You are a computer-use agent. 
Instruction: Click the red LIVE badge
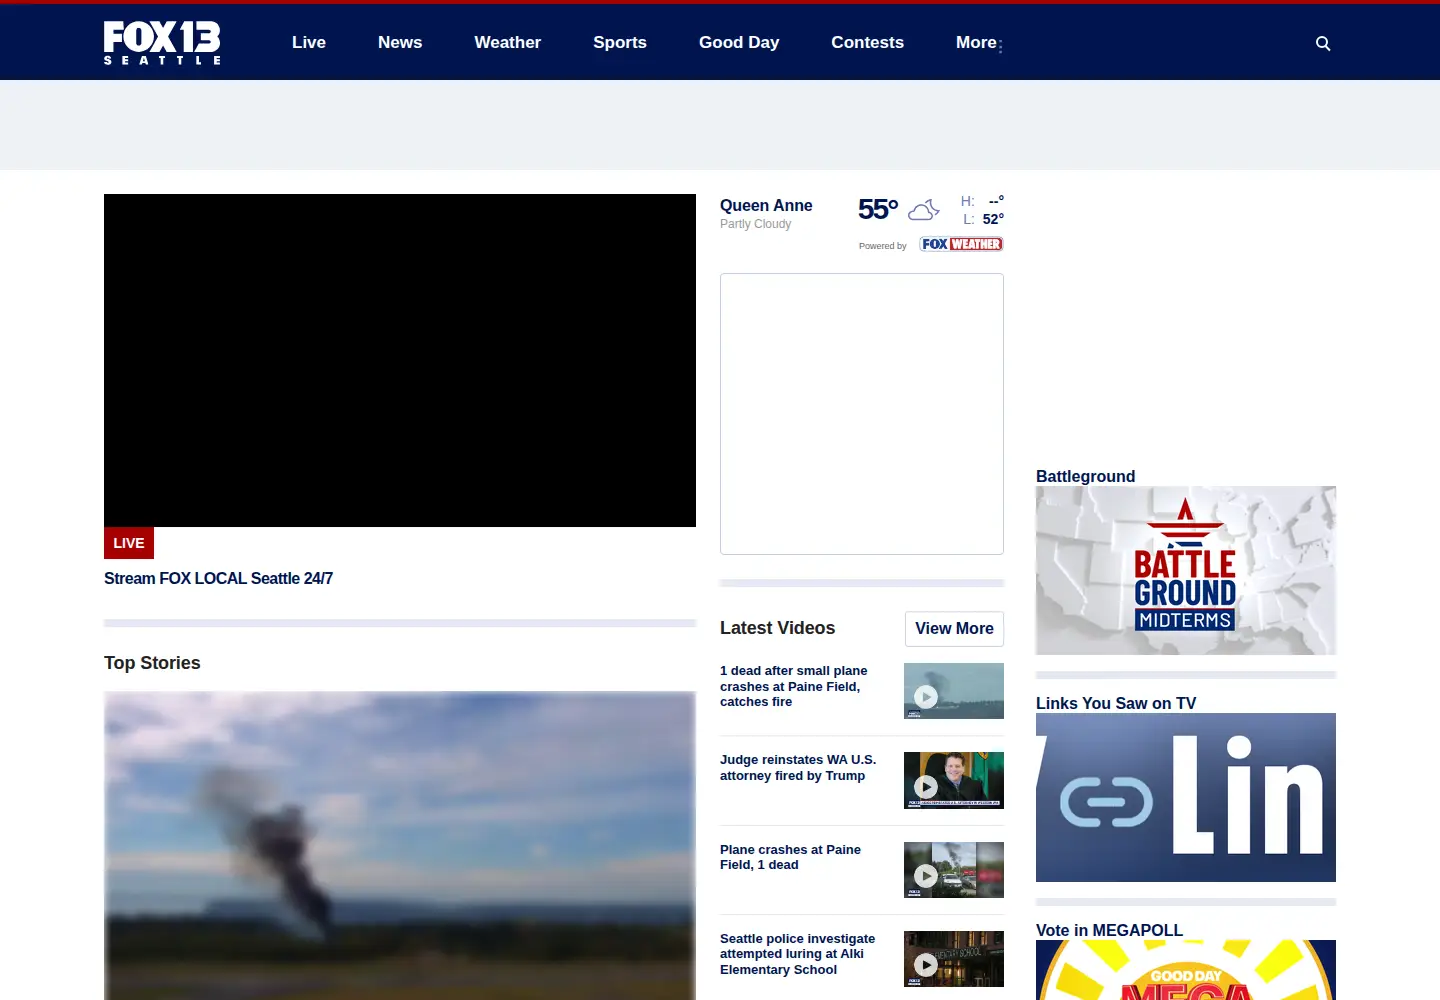pos(129,543)
